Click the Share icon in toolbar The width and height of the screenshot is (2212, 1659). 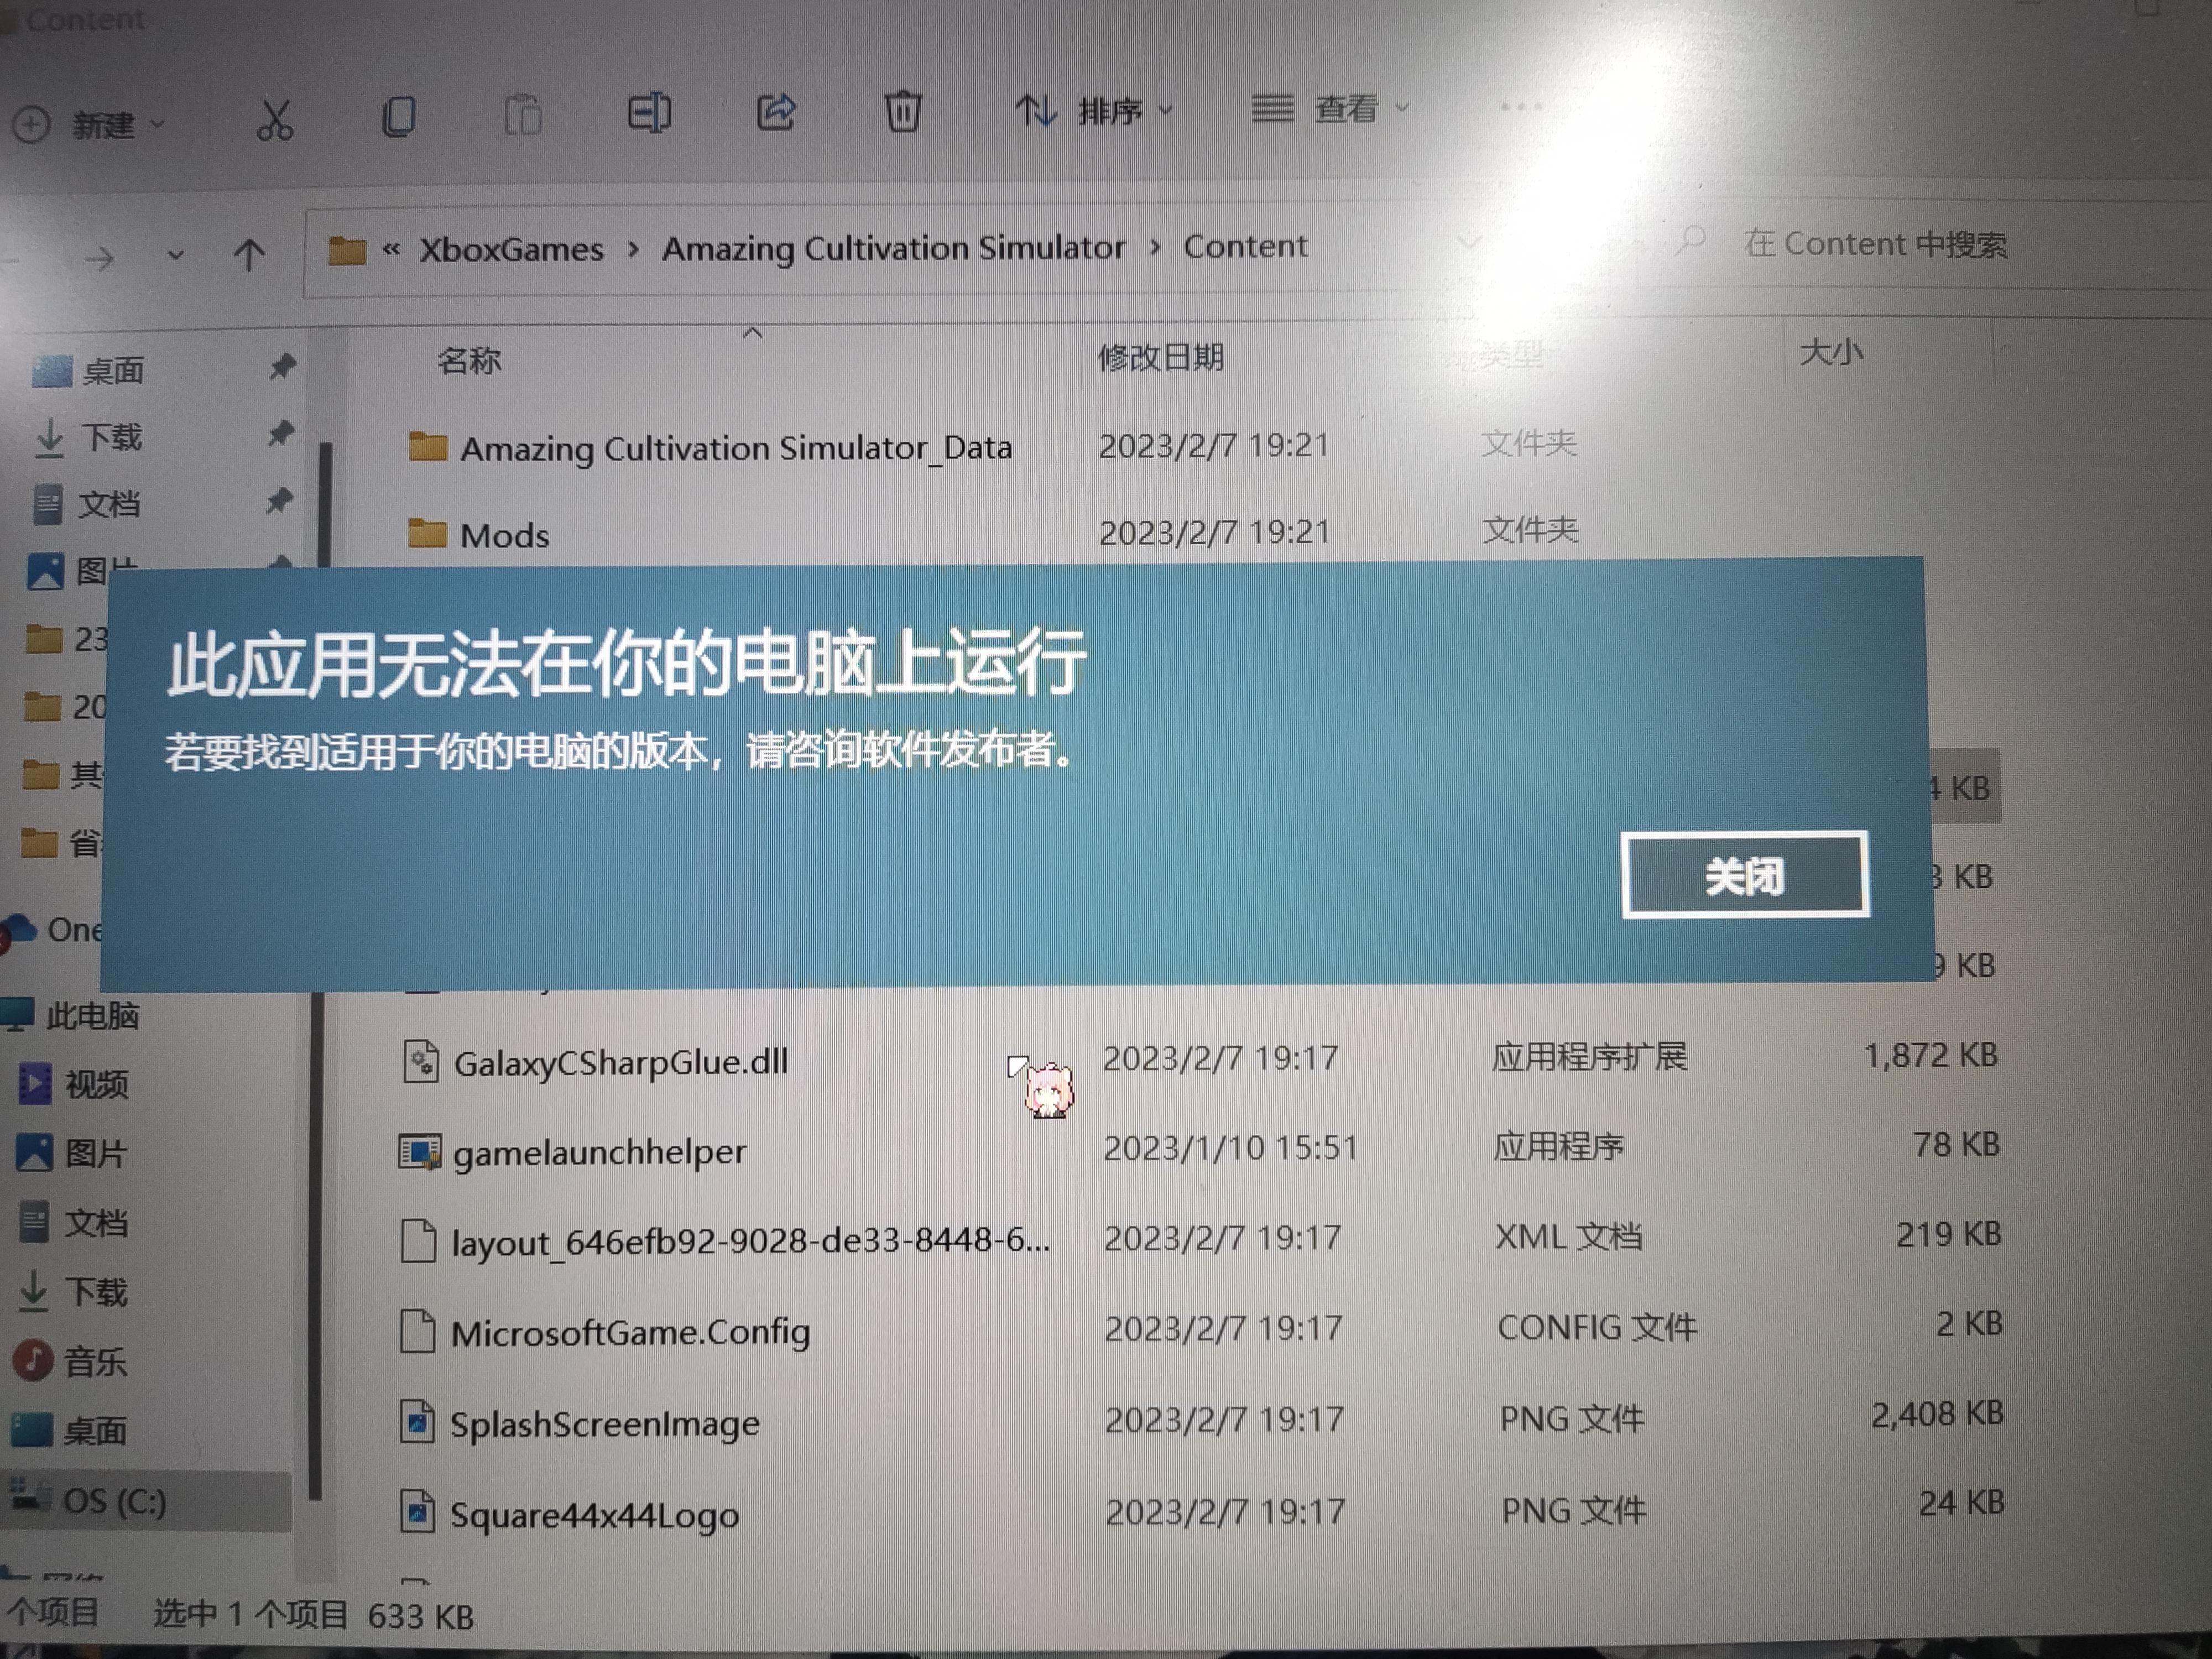[775, 111]
